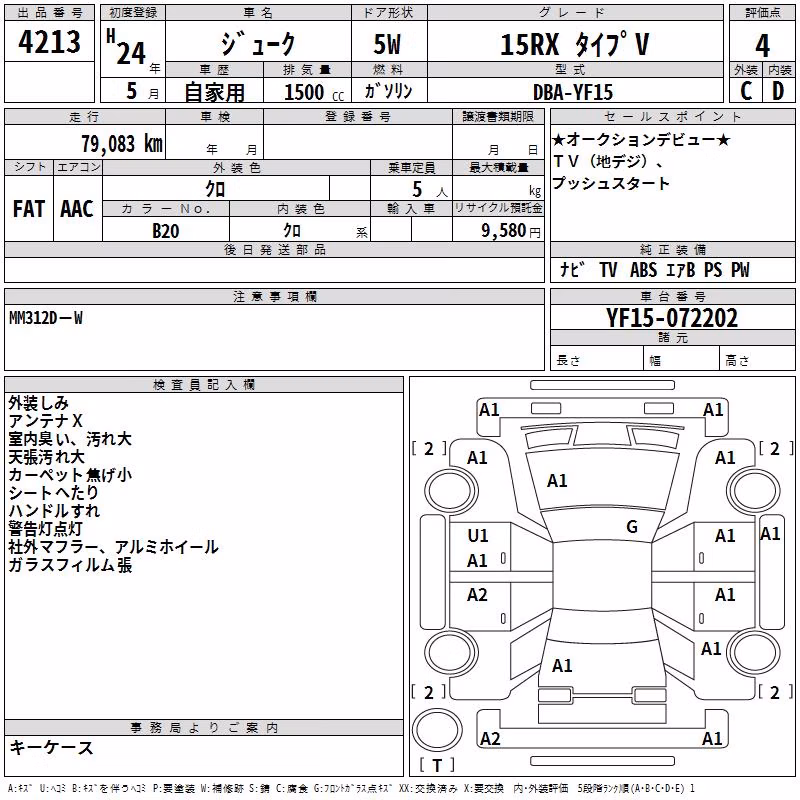Click the note 室内臭い、汚れ大
Image resolution: width=800 pixels, height=800 pixels.
click(x=70, y=439)
